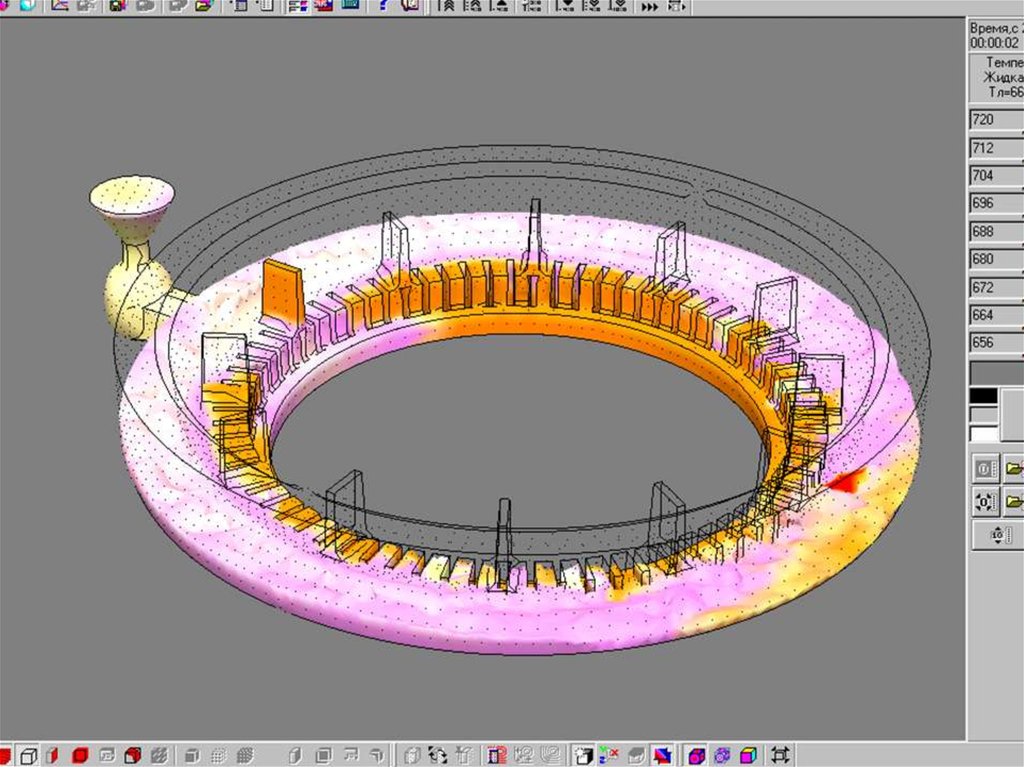Viewport: 1024px width, 767px height.
Task: Open the graph chart icon in top toolbar
Action: point(60,5)
